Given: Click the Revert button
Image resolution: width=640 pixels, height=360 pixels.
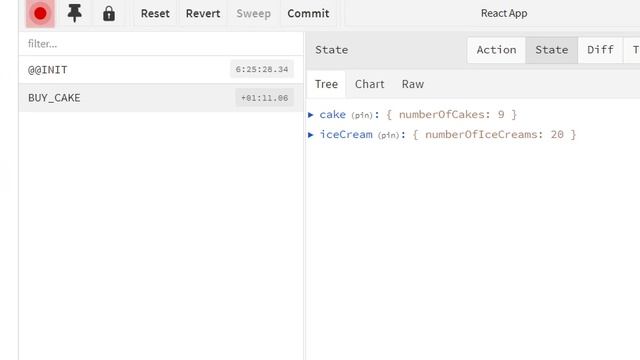Looking at the screenshot, I should [203, 13].
